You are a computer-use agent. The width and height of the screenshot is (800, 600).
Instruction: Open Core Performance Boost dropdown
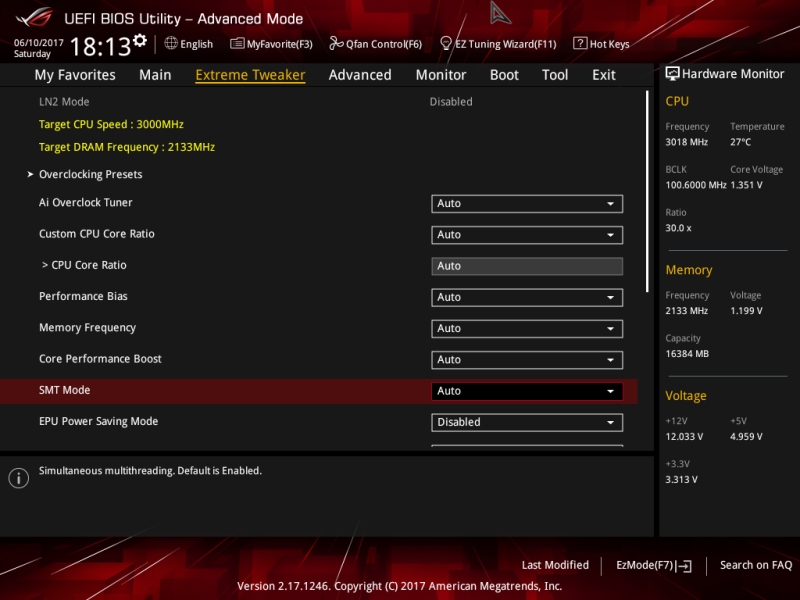point(527,360)
